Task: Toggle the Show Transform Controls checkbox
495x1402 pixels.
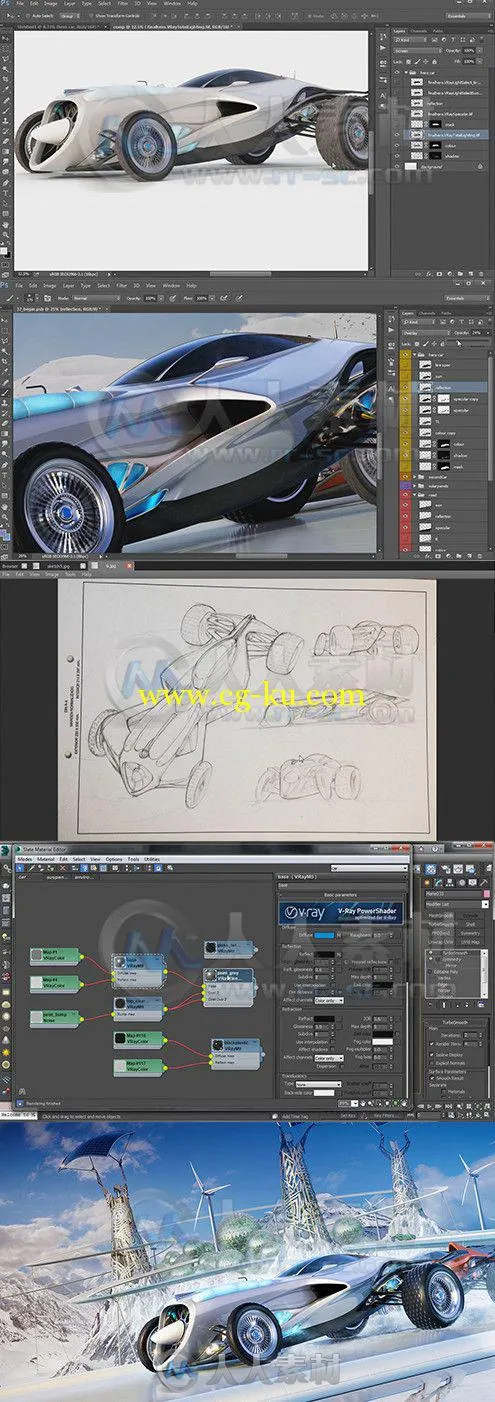Action: pos(91,16)
